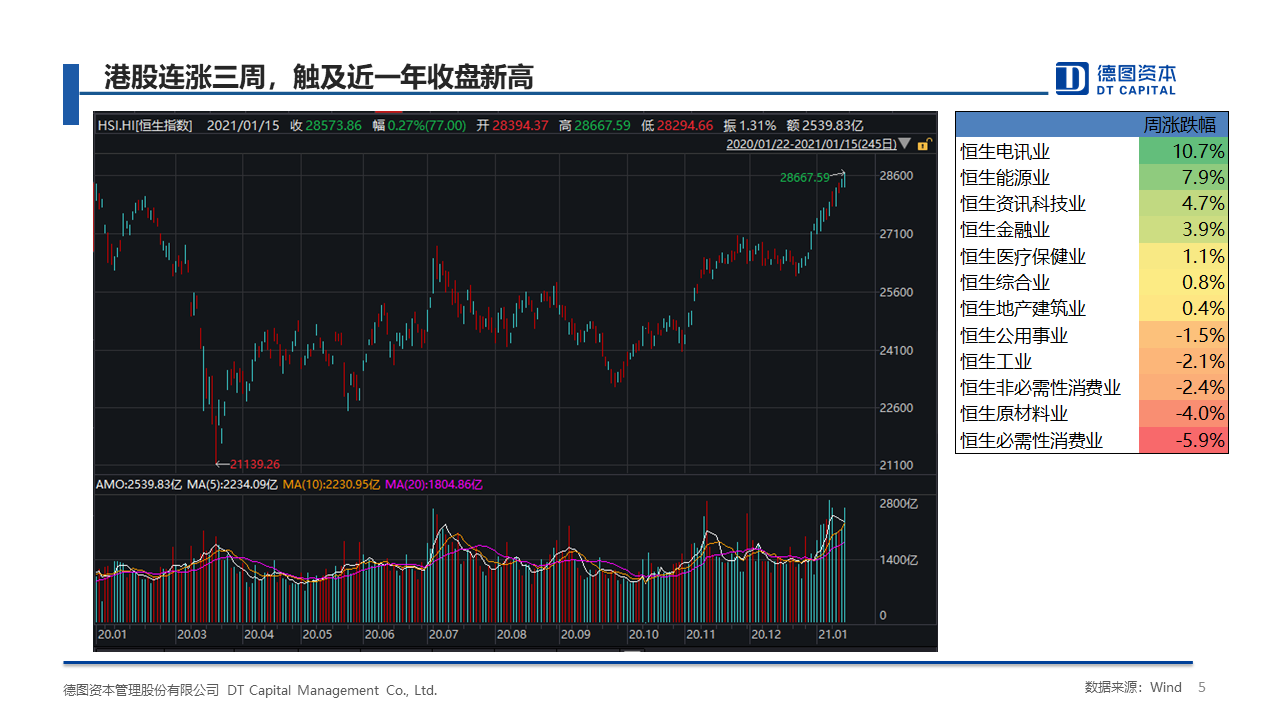Image resolution: width=1280 pixels, height=720 pixels.
Task: Click the -2.4% value cell
Action: click(x=1184, y=387)
